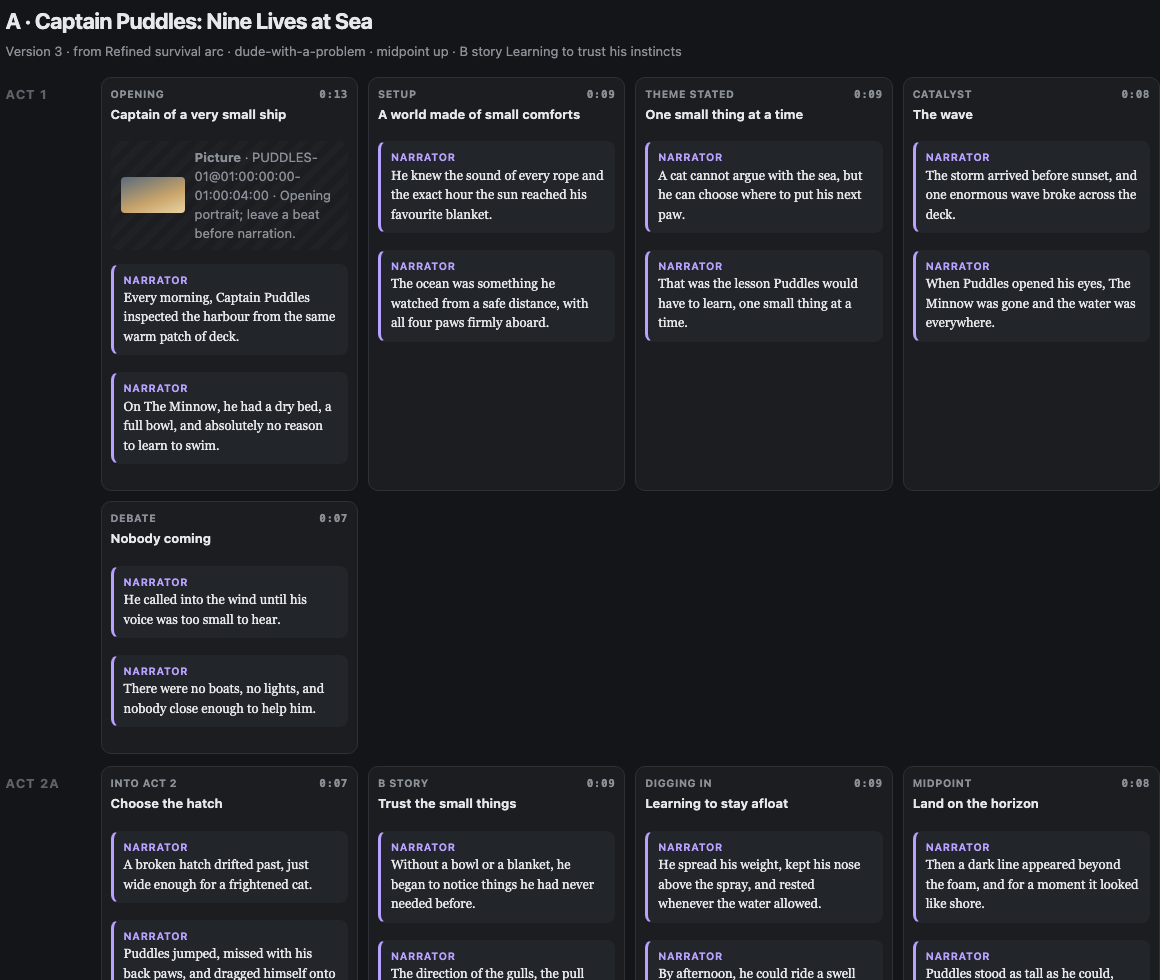Screen dimensions: 1160x980
Task: Select the "ACT 1" row label
Action: [x=27, y=95]
